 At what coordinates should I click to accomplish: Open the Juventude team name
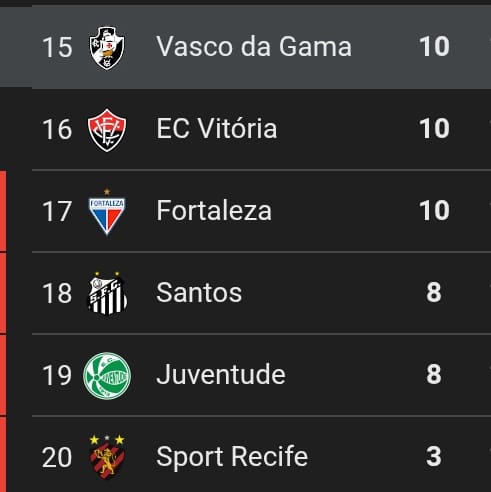point(221,374)
